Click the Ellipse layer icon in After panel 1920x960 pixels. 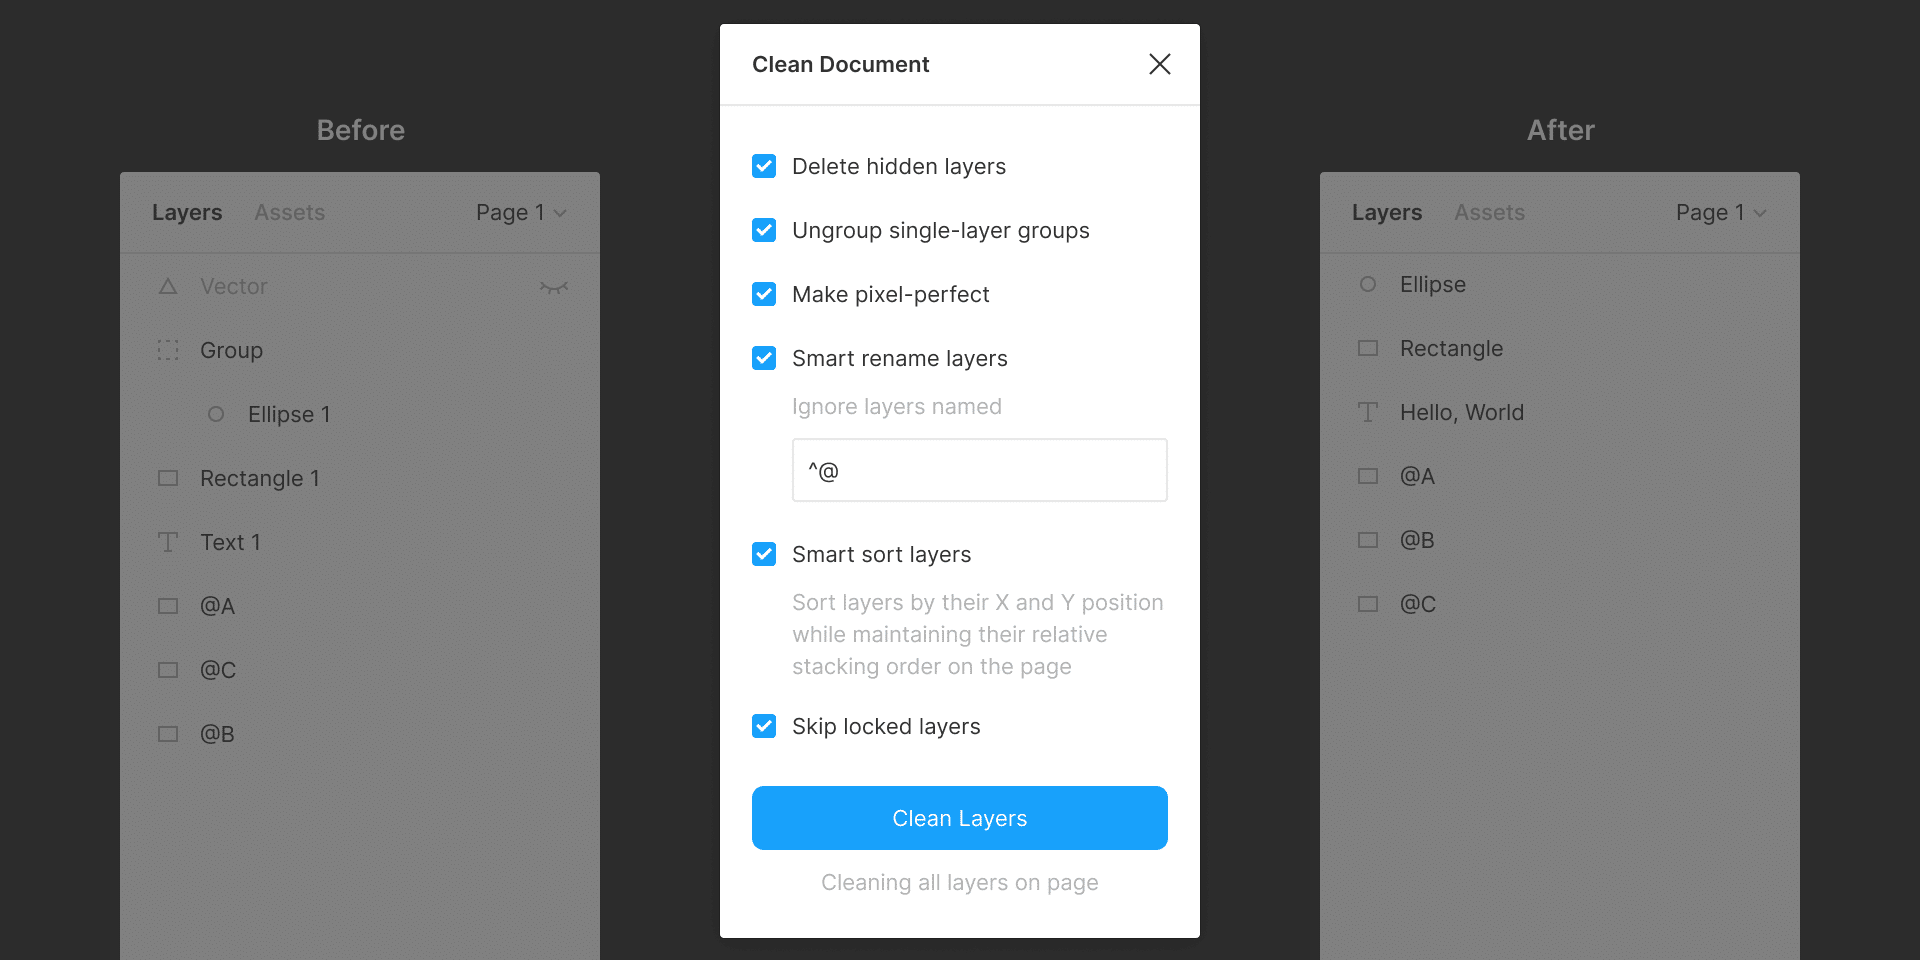pyautogui.click(x=1368, y=284)
